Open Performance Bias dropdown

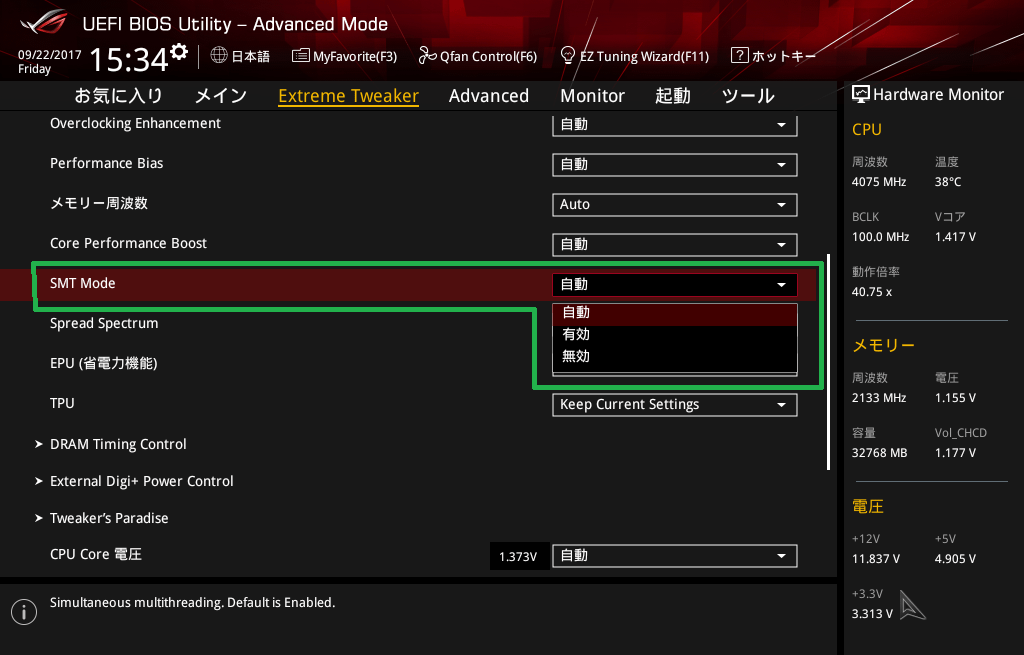pos(675,165)
